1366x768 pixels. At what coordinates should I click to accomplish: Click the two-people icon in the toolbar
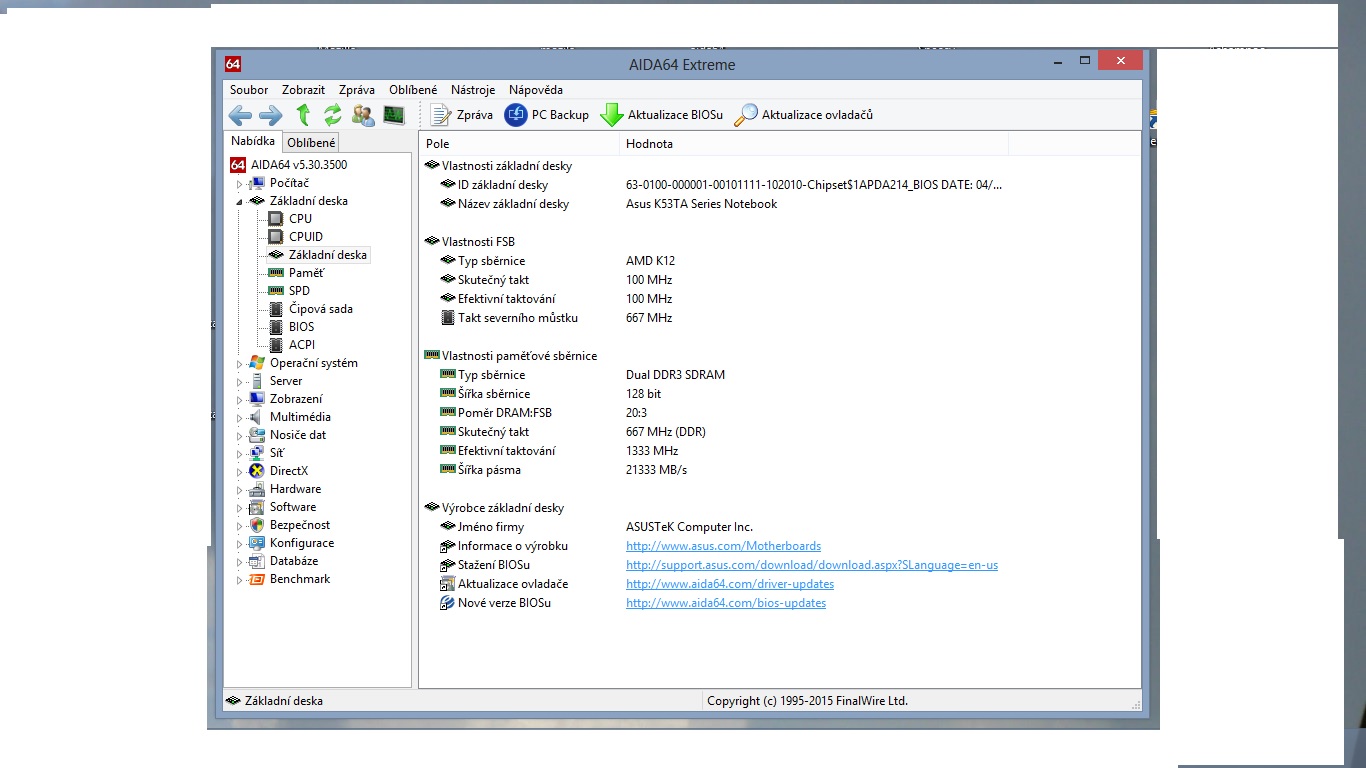tap(363, 115)
